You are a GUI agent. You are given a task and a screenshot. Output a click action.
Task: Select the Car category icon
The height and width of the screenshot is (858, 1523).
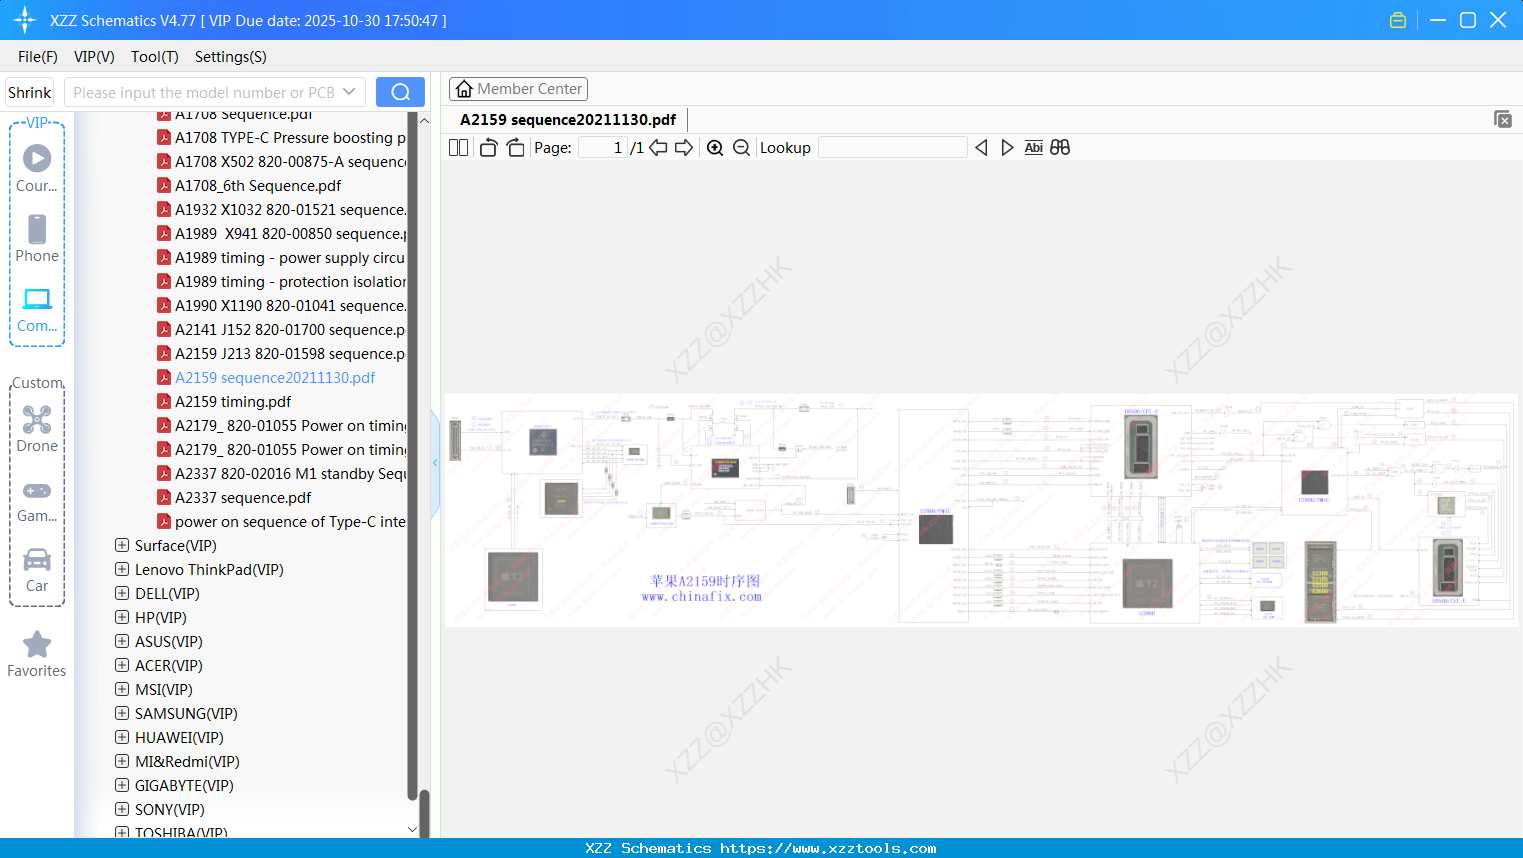point(37,570)
